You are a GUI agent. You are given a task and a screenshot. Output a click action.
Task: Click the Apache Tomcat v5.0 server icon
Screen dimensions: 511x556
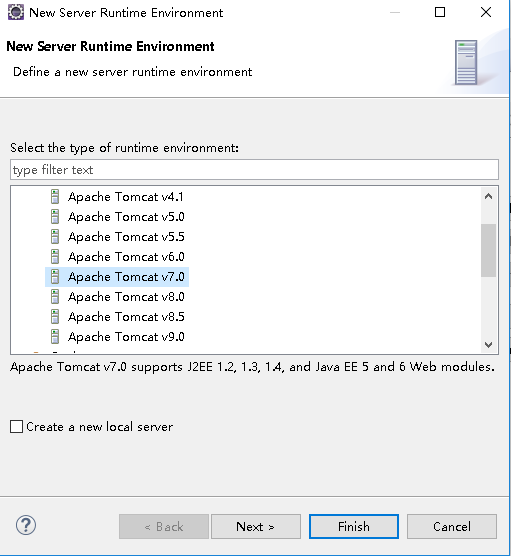[x=55, y=217]
